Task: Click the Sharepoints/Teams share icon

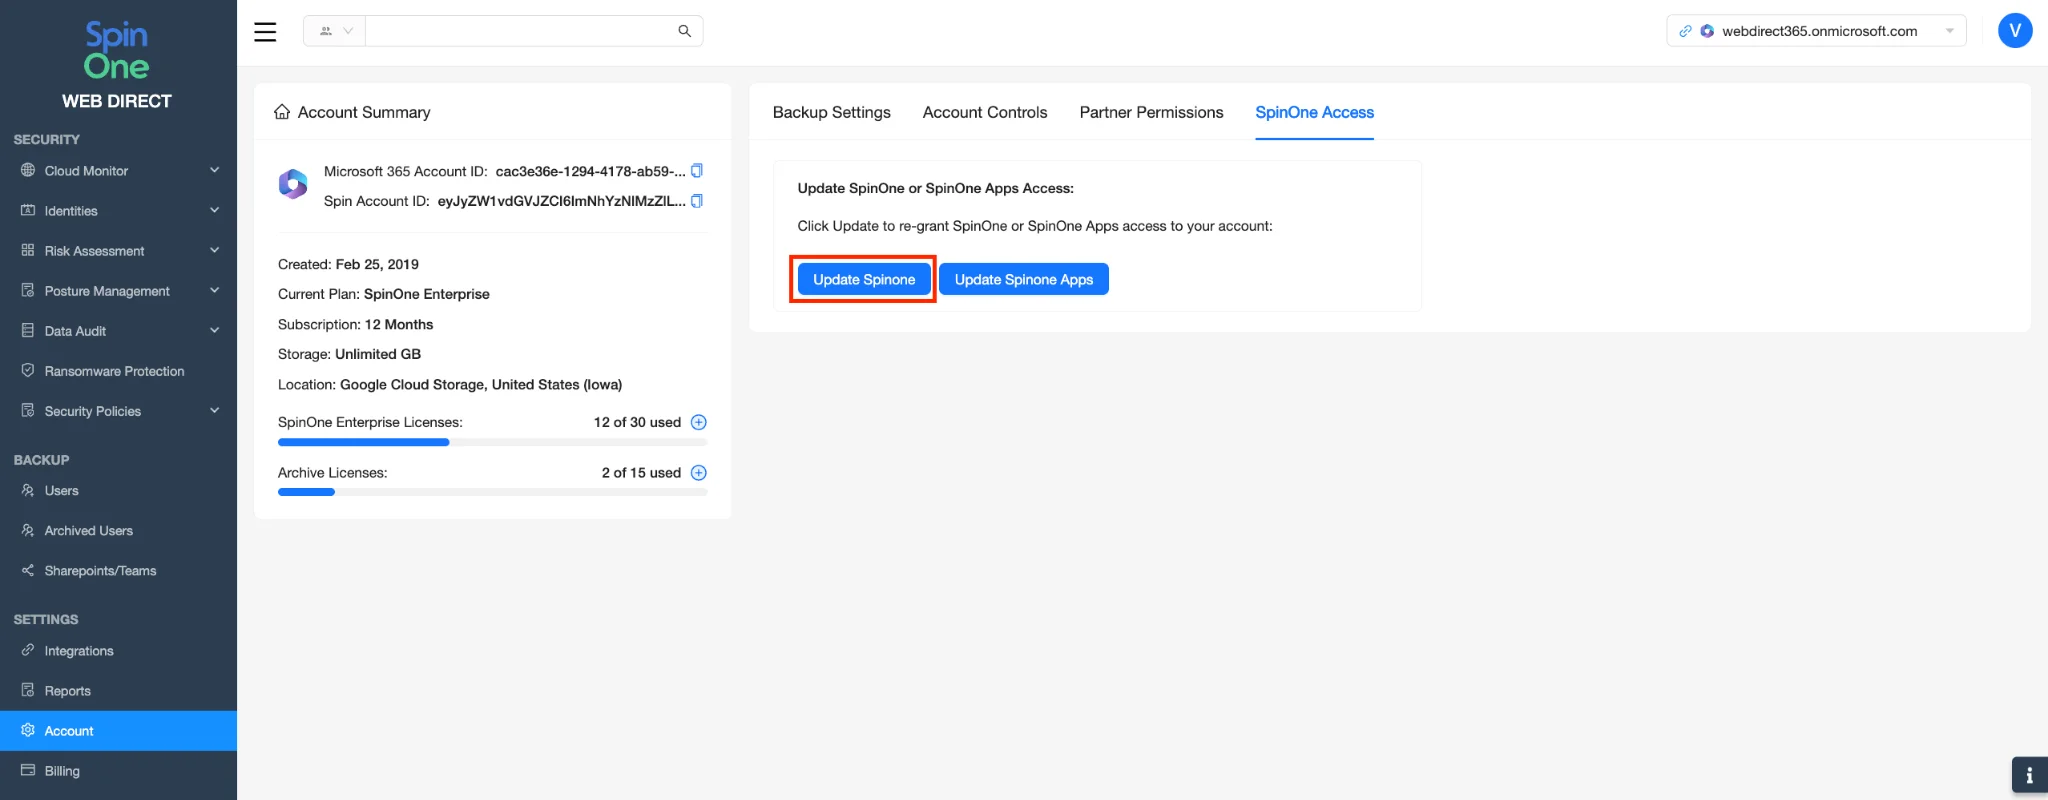Action: coord(28,570)
